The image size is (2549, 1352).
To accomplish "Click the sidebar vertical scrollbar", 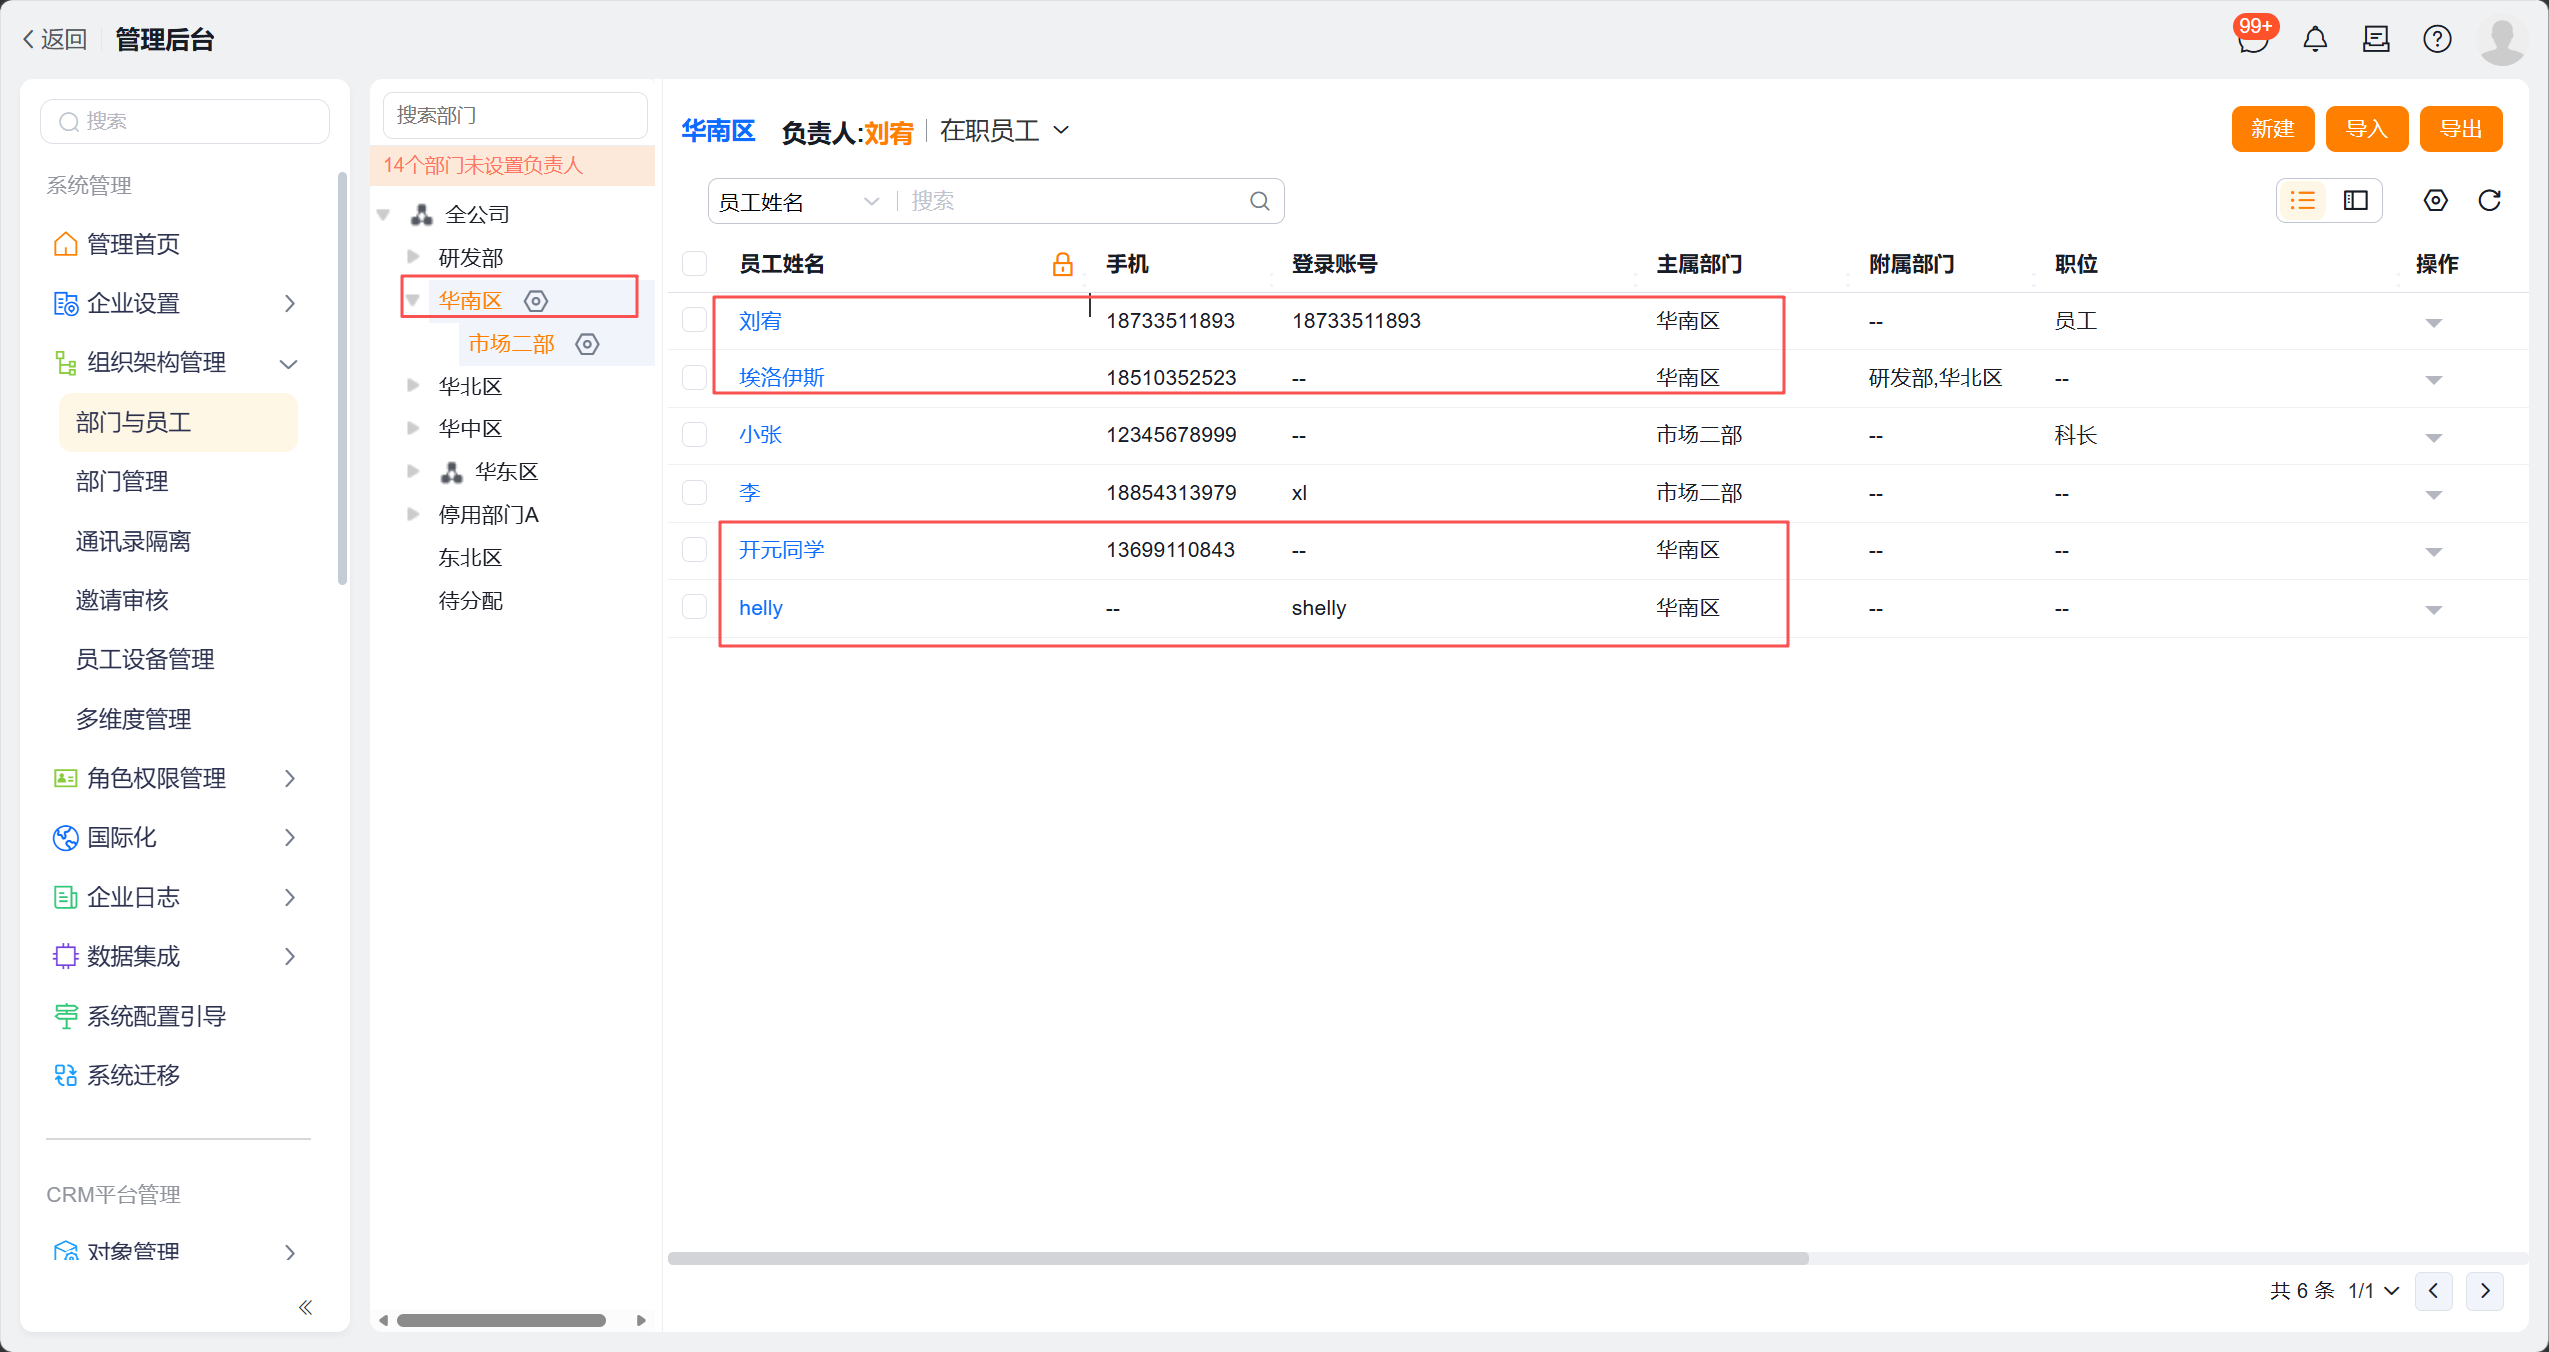I will coord(342,378).
